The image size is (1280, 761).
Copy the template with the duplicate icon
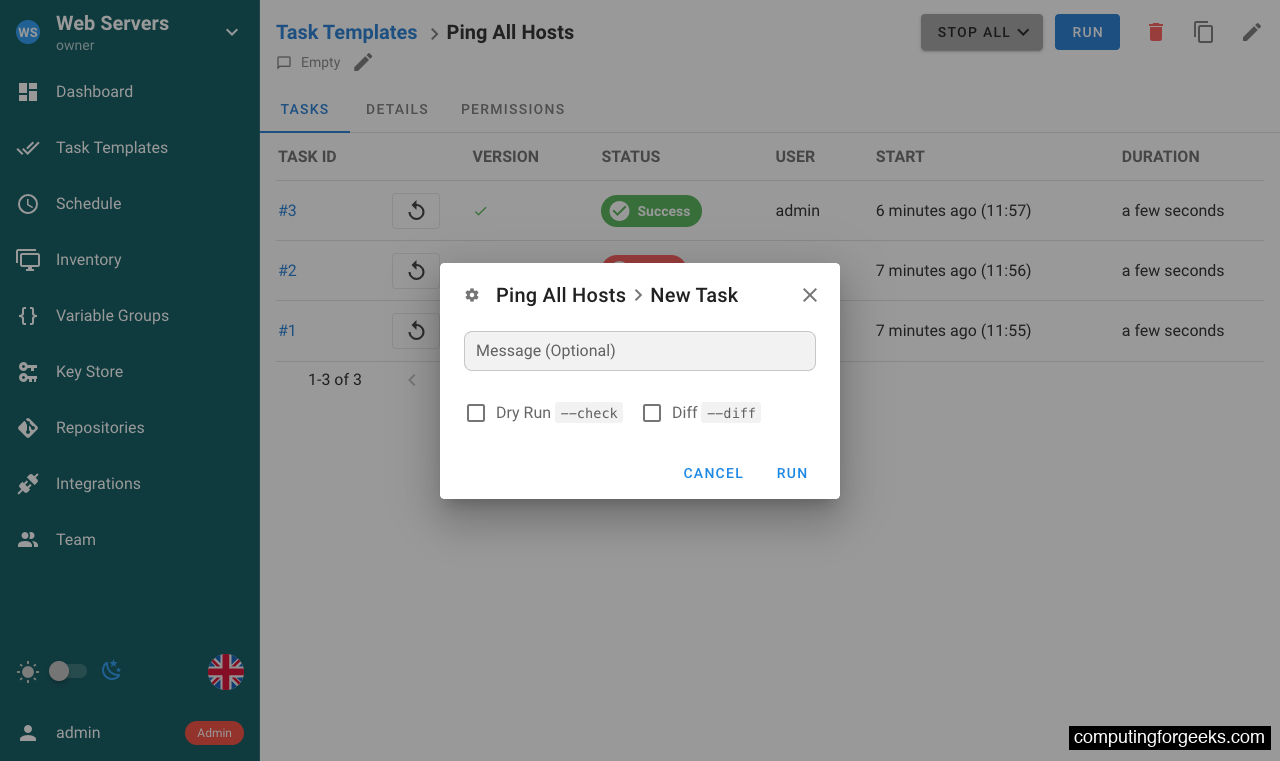coord(1203,32)
